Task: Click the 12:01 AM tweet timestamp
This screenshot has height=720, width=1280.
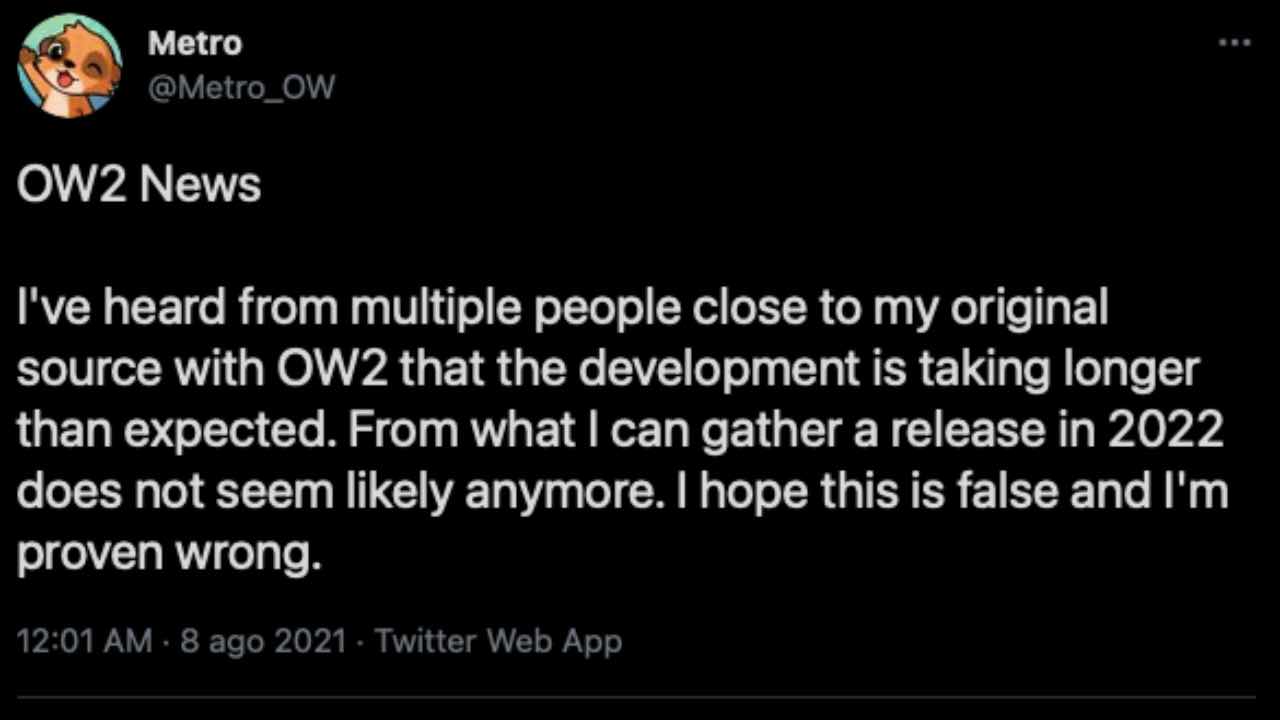Action: pyautogui.click(x=85, y=640)
